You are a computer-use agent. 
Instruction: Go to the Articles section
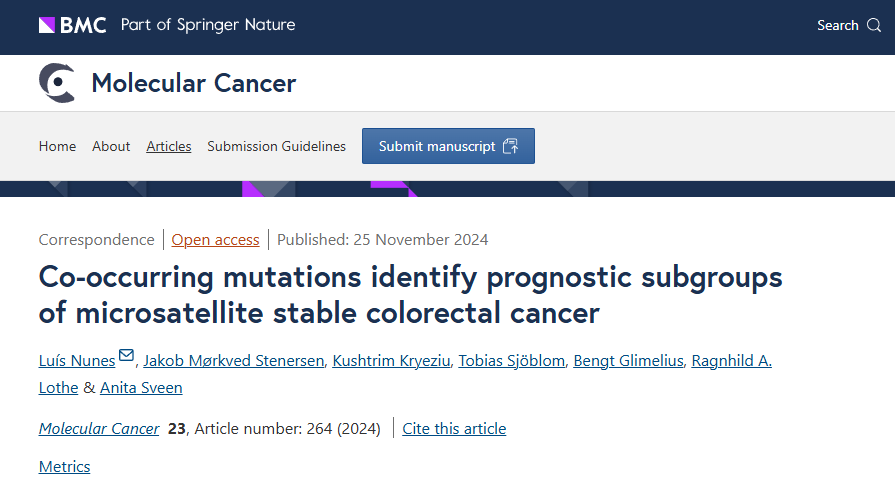[168, 146]
